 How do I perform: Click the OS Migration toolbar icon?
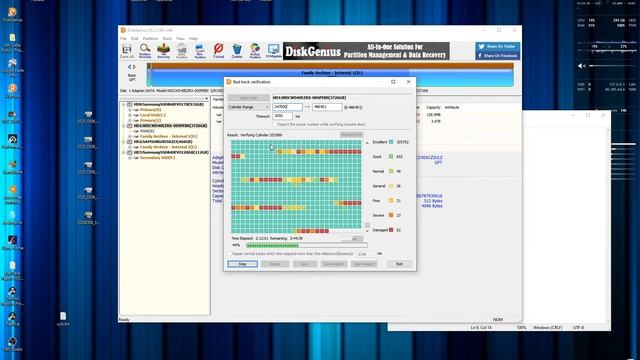pos(273,51)
